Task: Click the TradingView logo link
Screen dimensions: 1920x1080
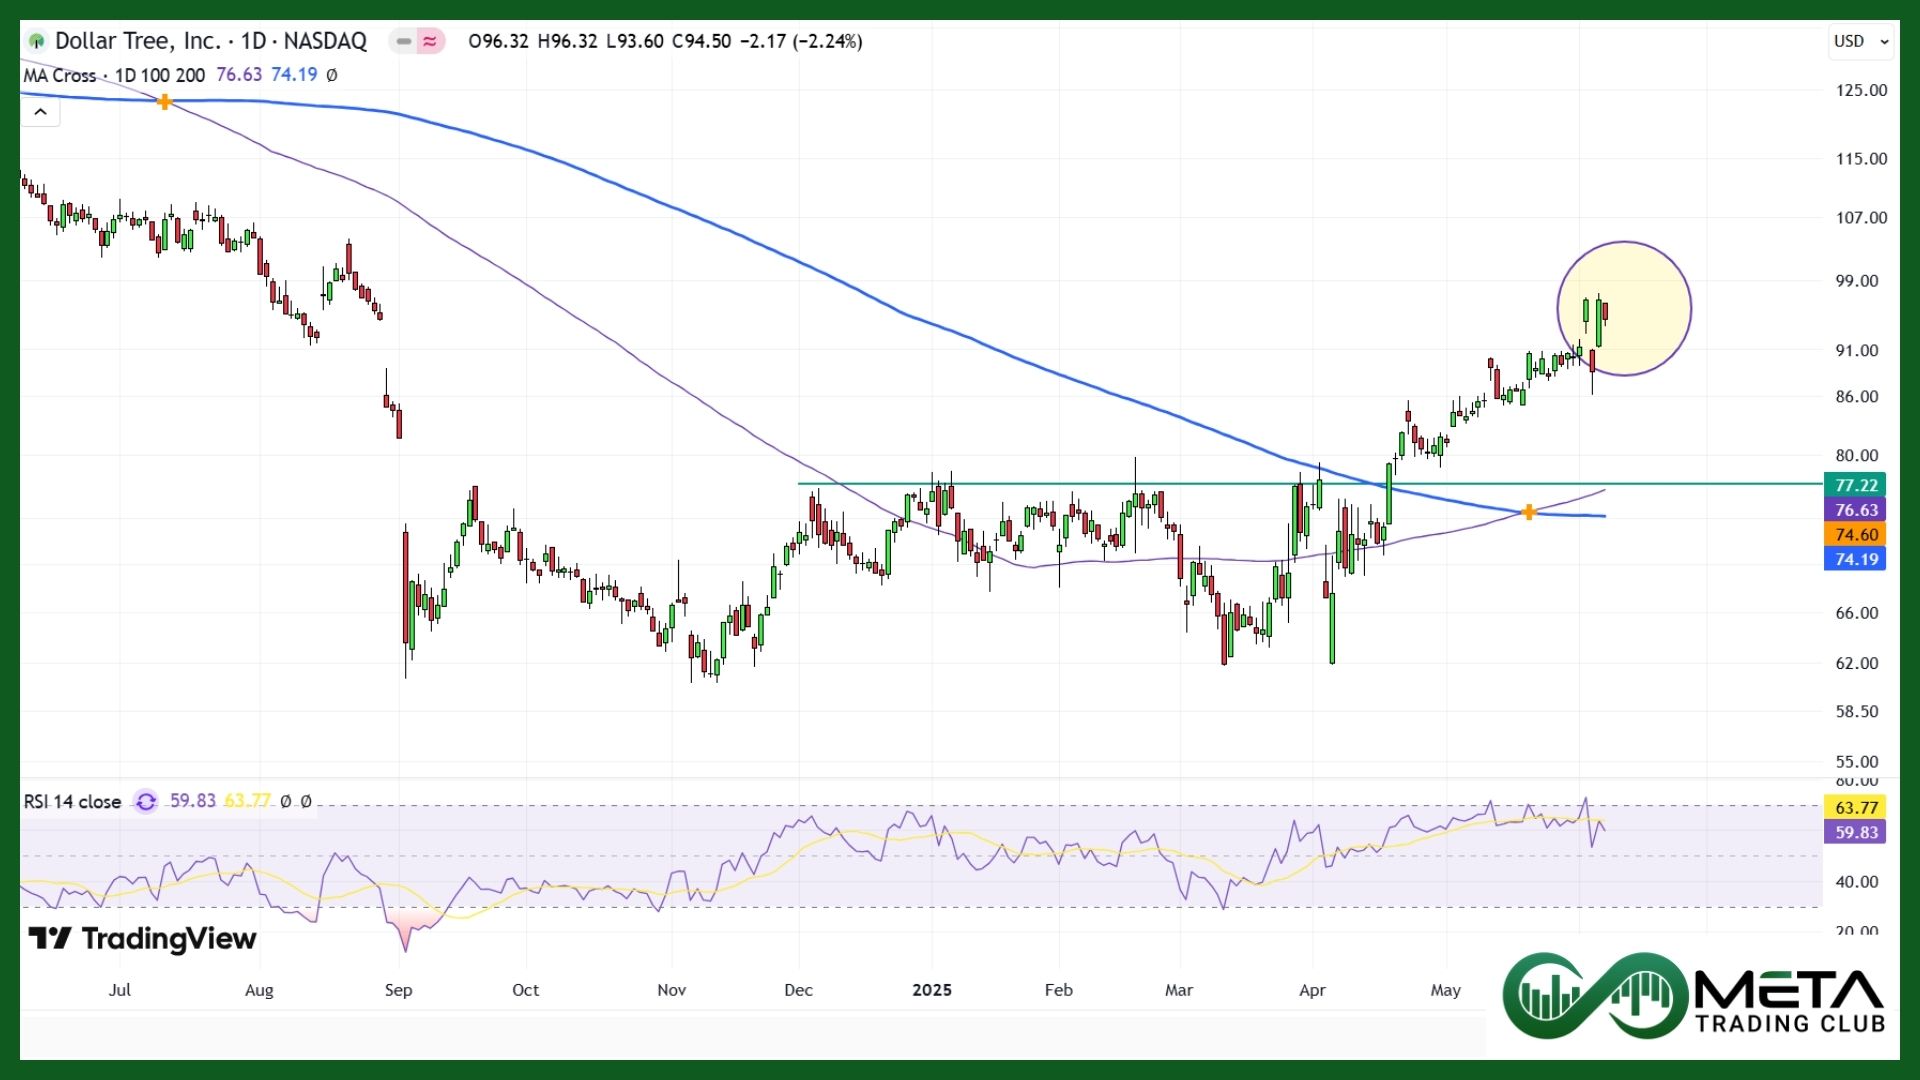Action: pos(142,938)
